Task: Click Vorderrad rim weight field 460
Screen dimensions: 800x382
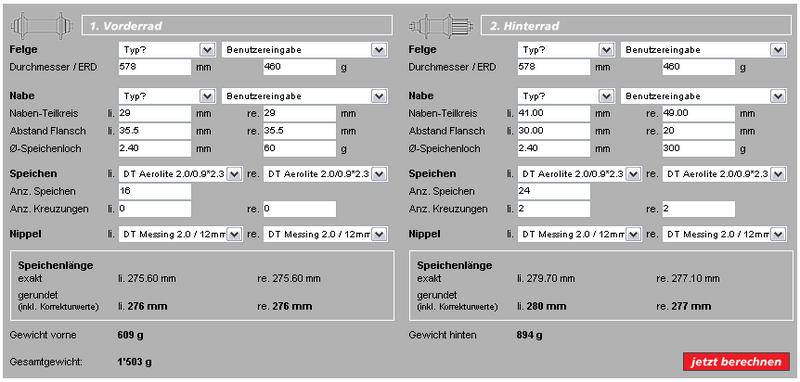Action: (x=299, y=67)
